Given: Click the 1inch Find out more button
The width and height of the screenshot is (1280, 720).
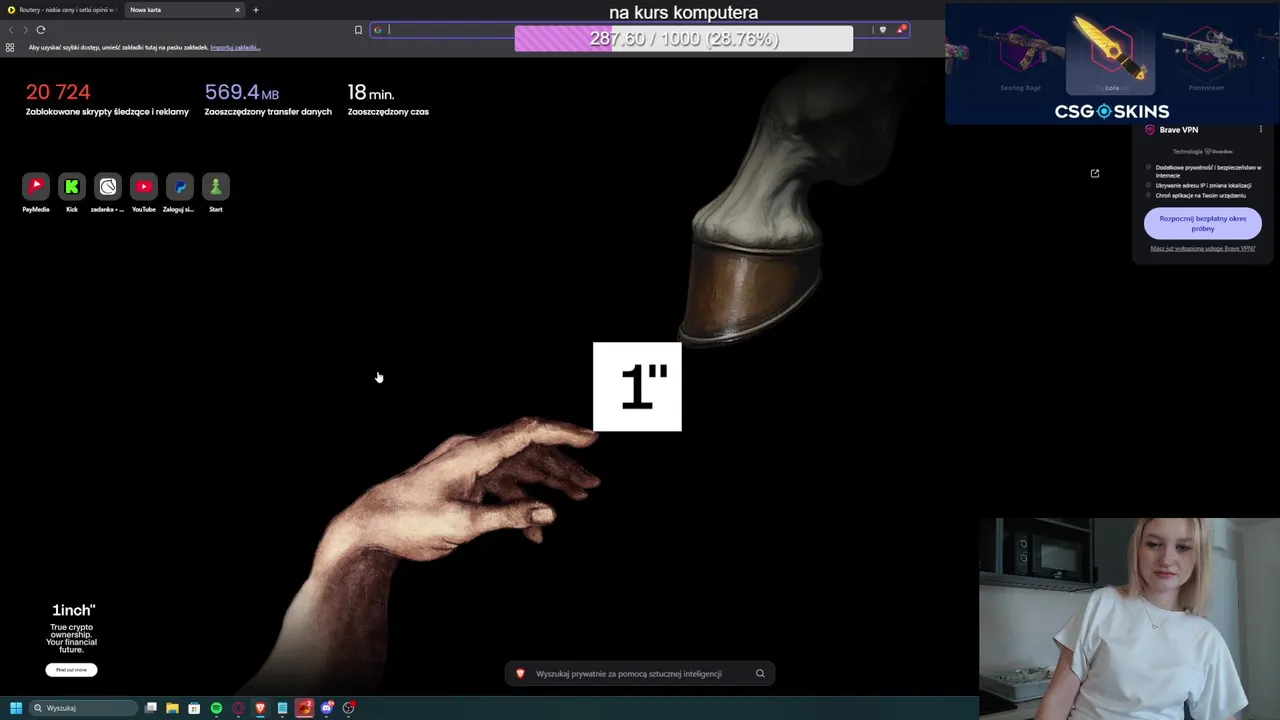Looking at the screenshot, I should [71, 670].
